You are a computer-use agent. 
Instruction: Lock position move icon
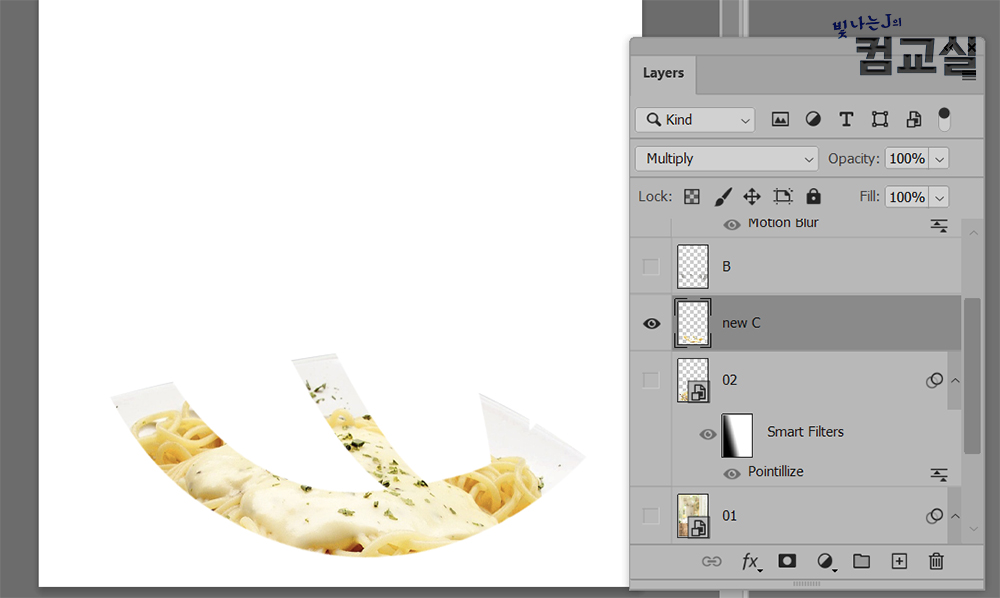pyautogui.click(x=752, y=196)
